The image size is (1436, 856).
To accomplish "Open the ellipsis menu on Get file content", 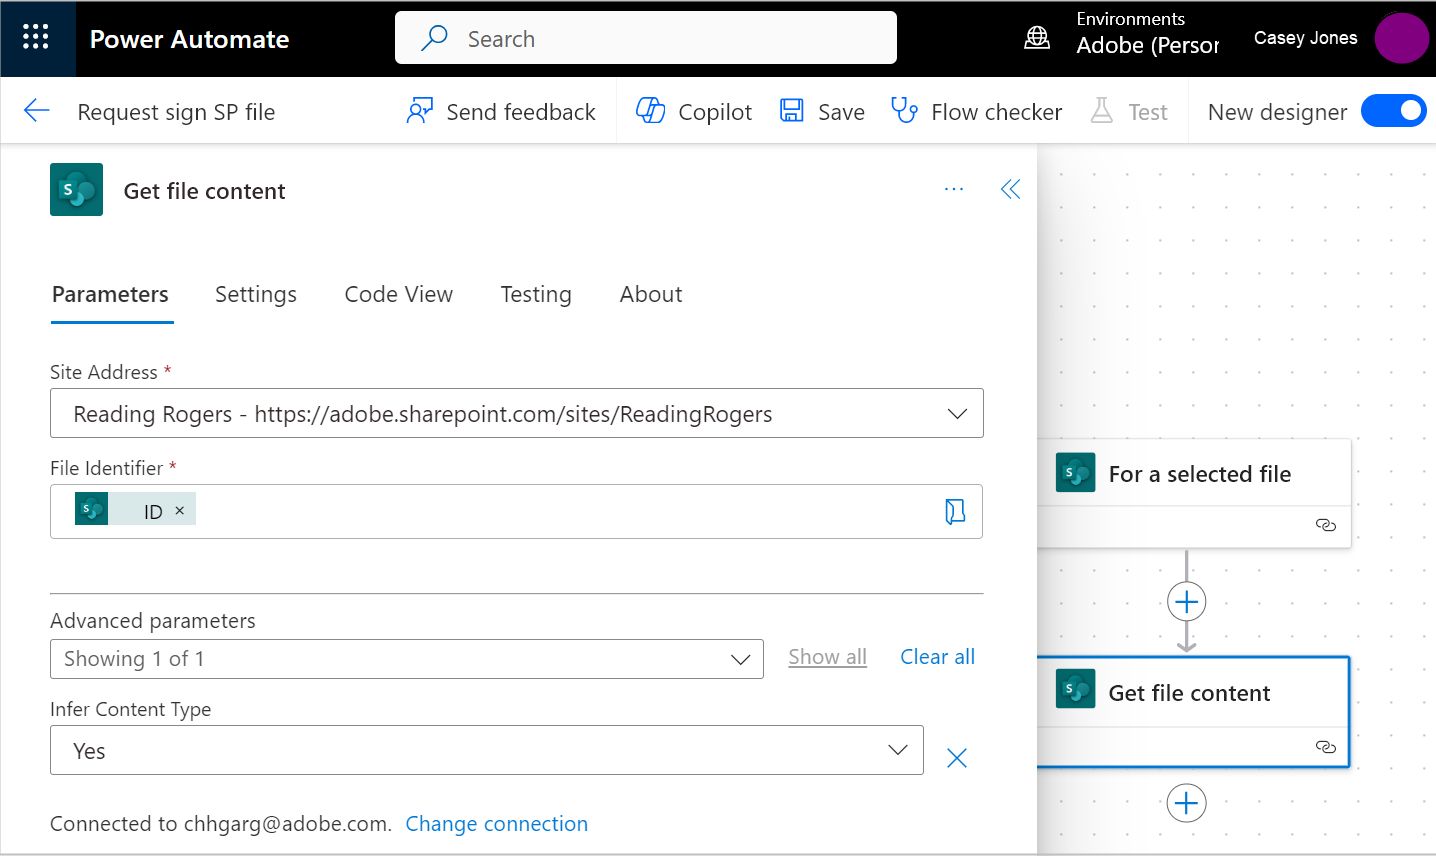I will (x=953, y=189).
